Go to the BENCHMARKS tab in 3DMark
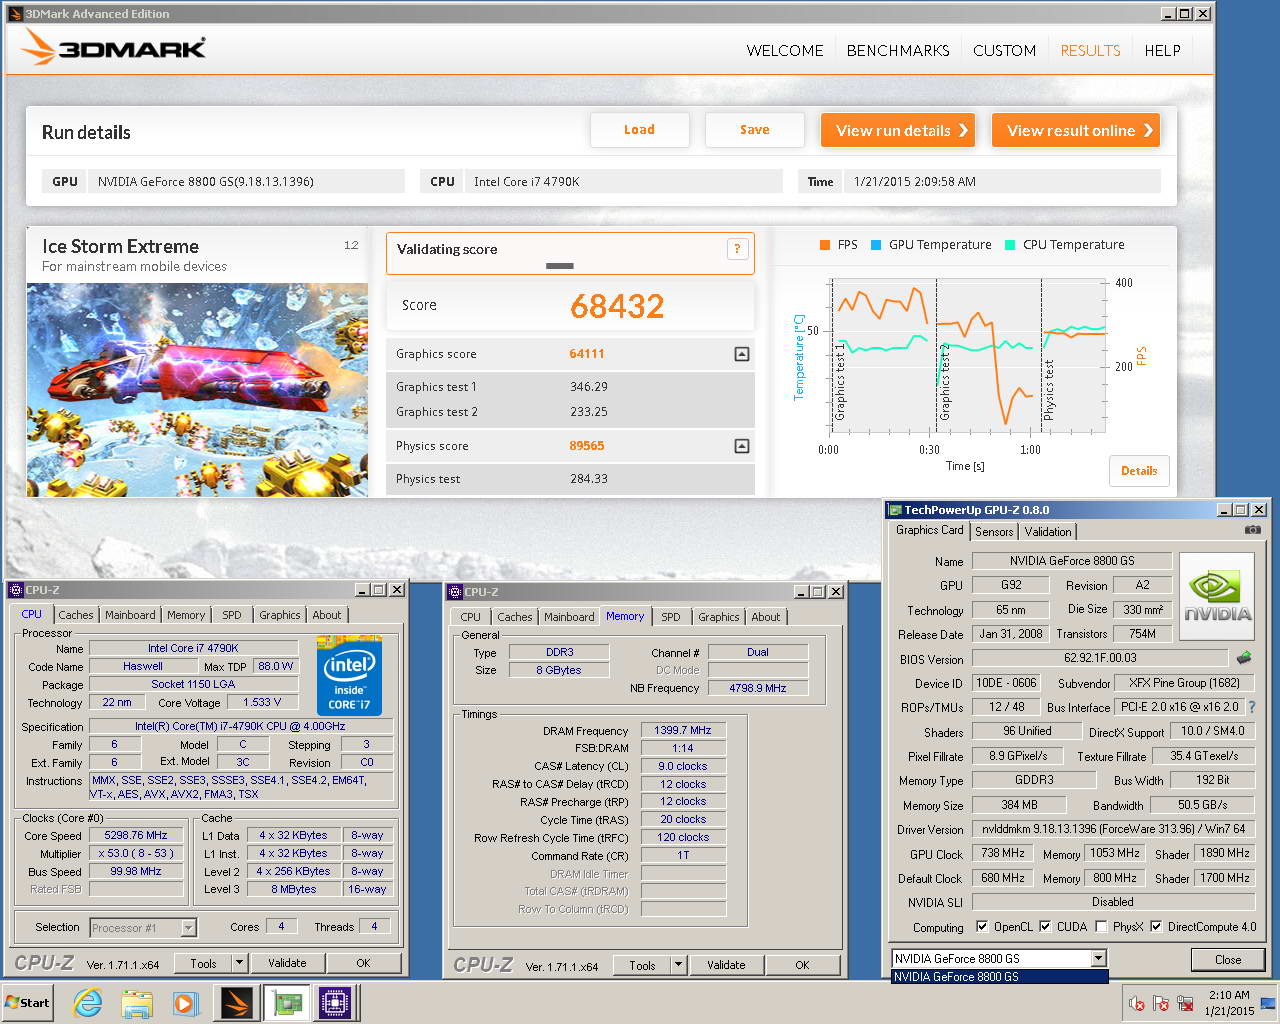 [898, 51]
